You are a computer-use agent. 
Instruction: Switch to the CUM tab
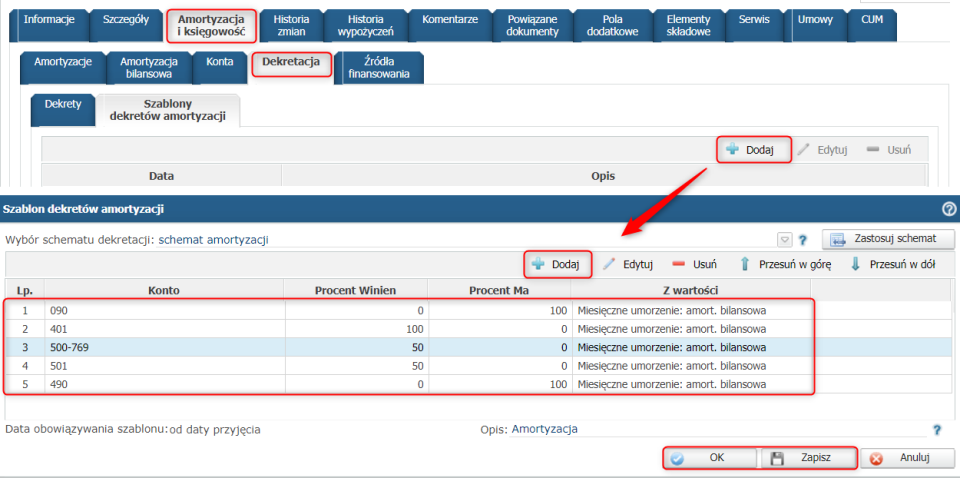pyautogui.click(x=872, y=26)
